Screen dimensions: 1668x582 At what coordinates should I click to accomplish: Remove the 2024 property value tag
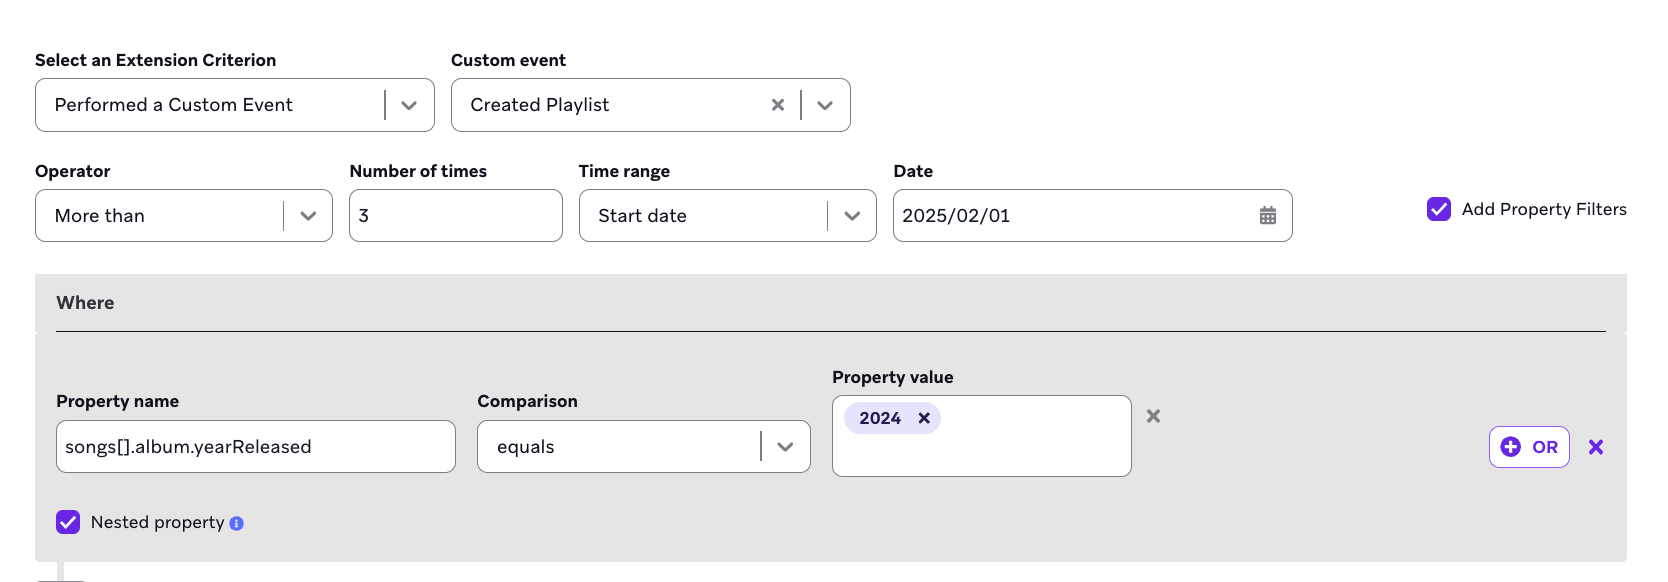click(924, 418)
